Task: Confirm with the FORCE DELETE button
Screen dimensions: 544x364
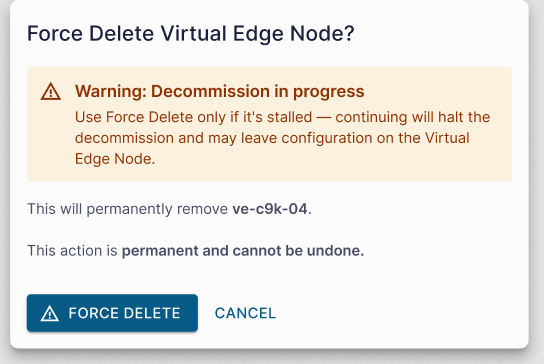Action: click(112, 313)
